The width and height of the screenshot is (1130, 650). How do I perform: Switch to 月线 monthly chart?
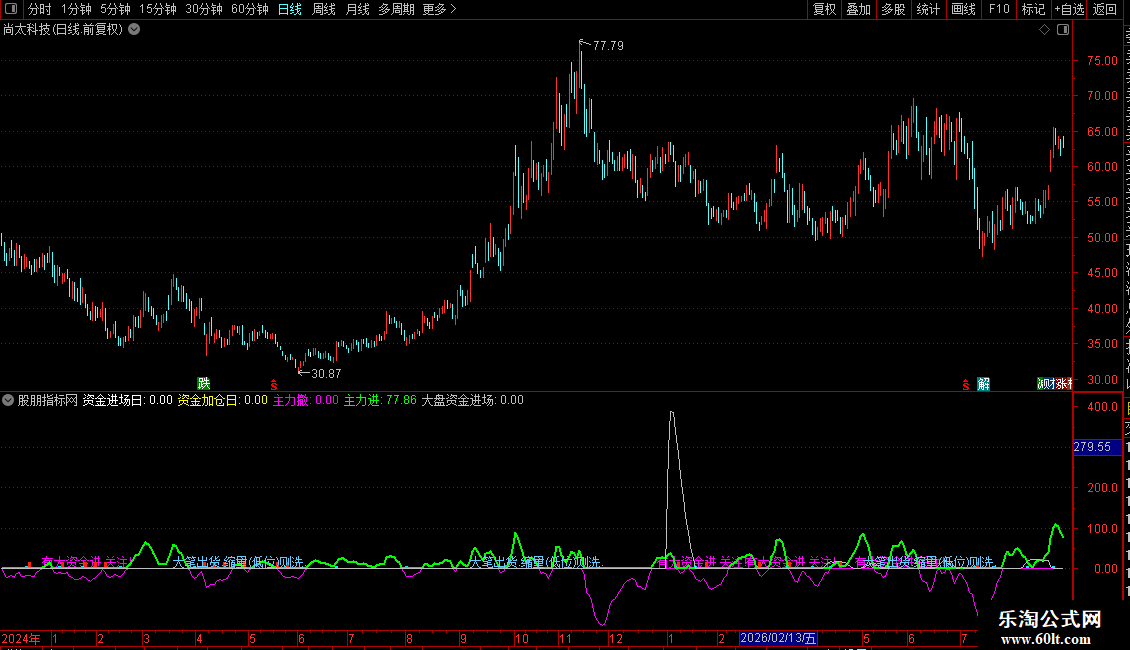[357, 9]
